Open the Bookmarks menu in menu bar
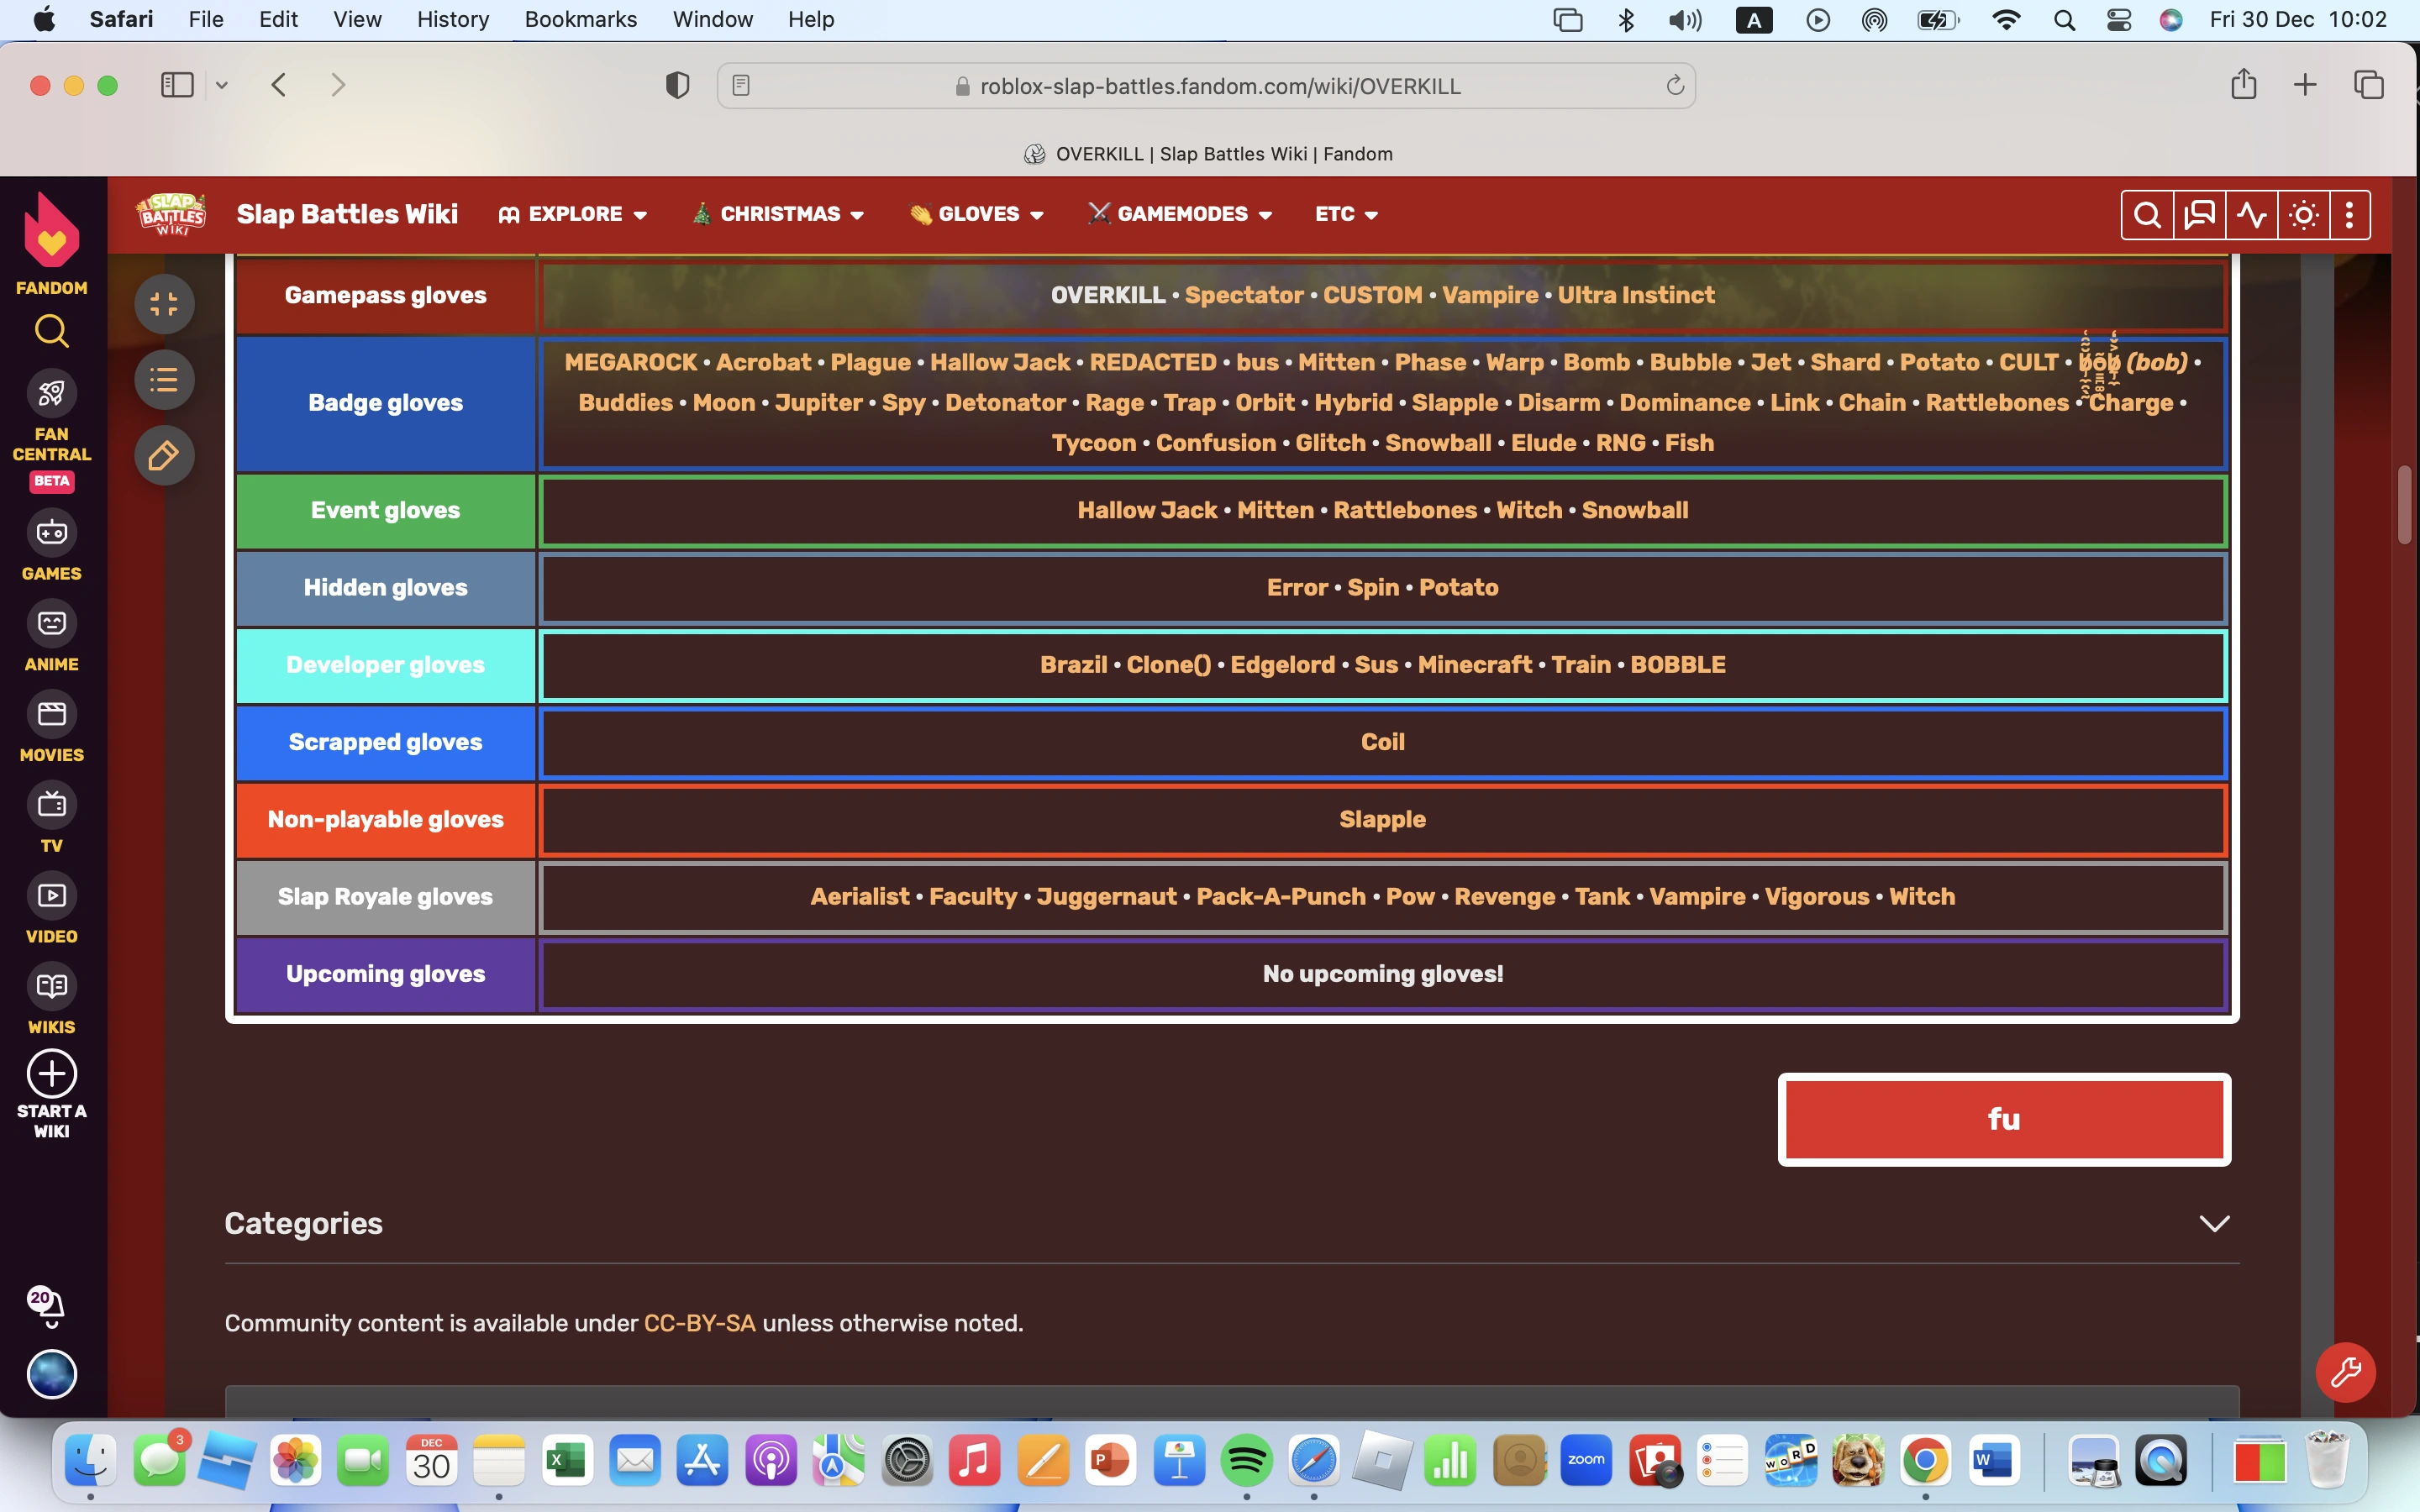The image size is (2420, 1512). (x=580, y=19)
